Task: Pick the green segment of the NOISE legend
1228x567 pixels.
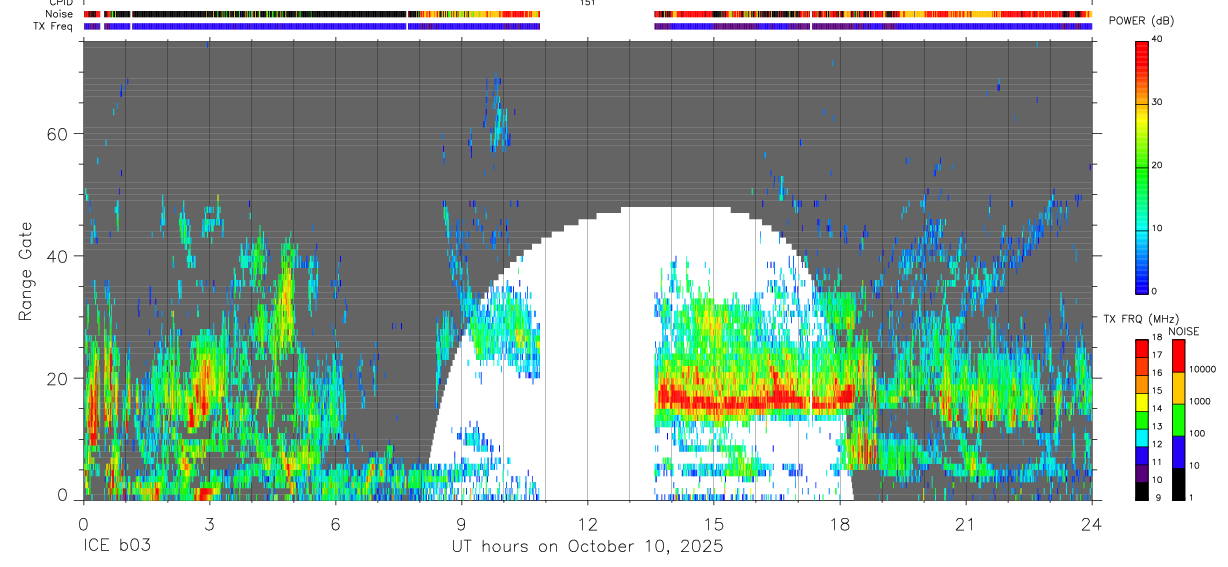Action: [1178, 419]
